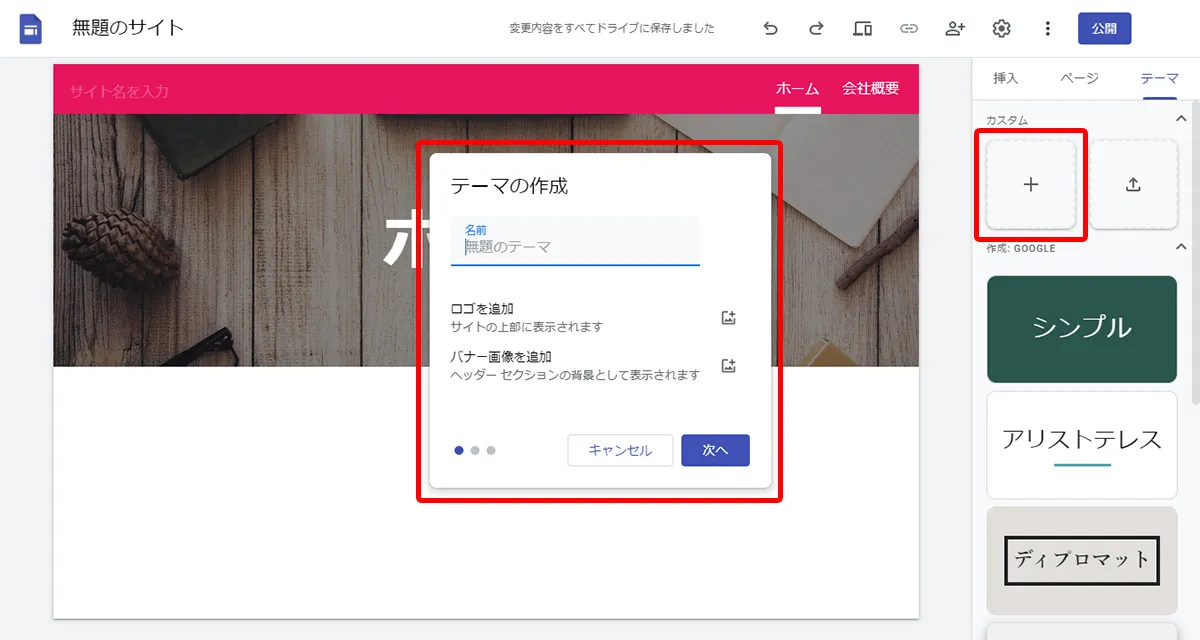Click the Redo icon in the toolbar
Screen dimensions: 1200x640
[x=816, y=28]
